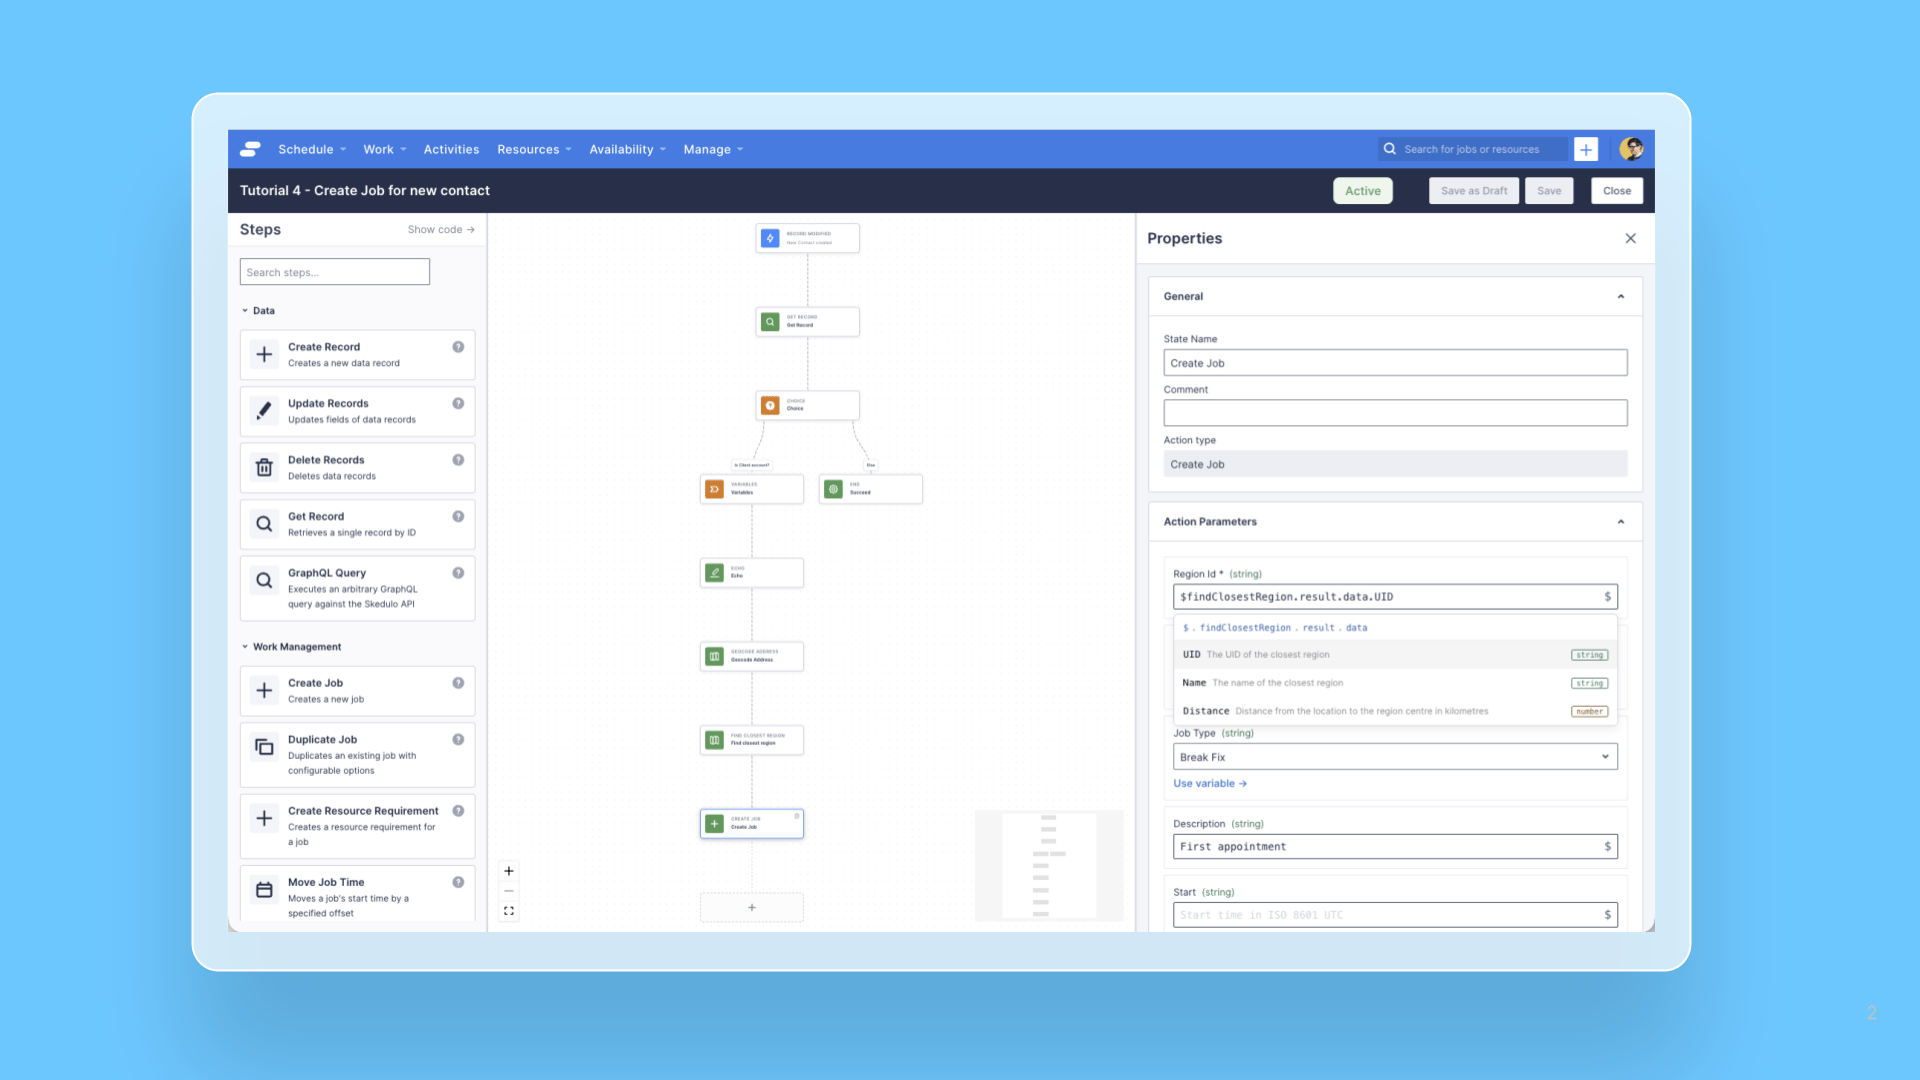Click the Use variable link

pos(1210,784)
